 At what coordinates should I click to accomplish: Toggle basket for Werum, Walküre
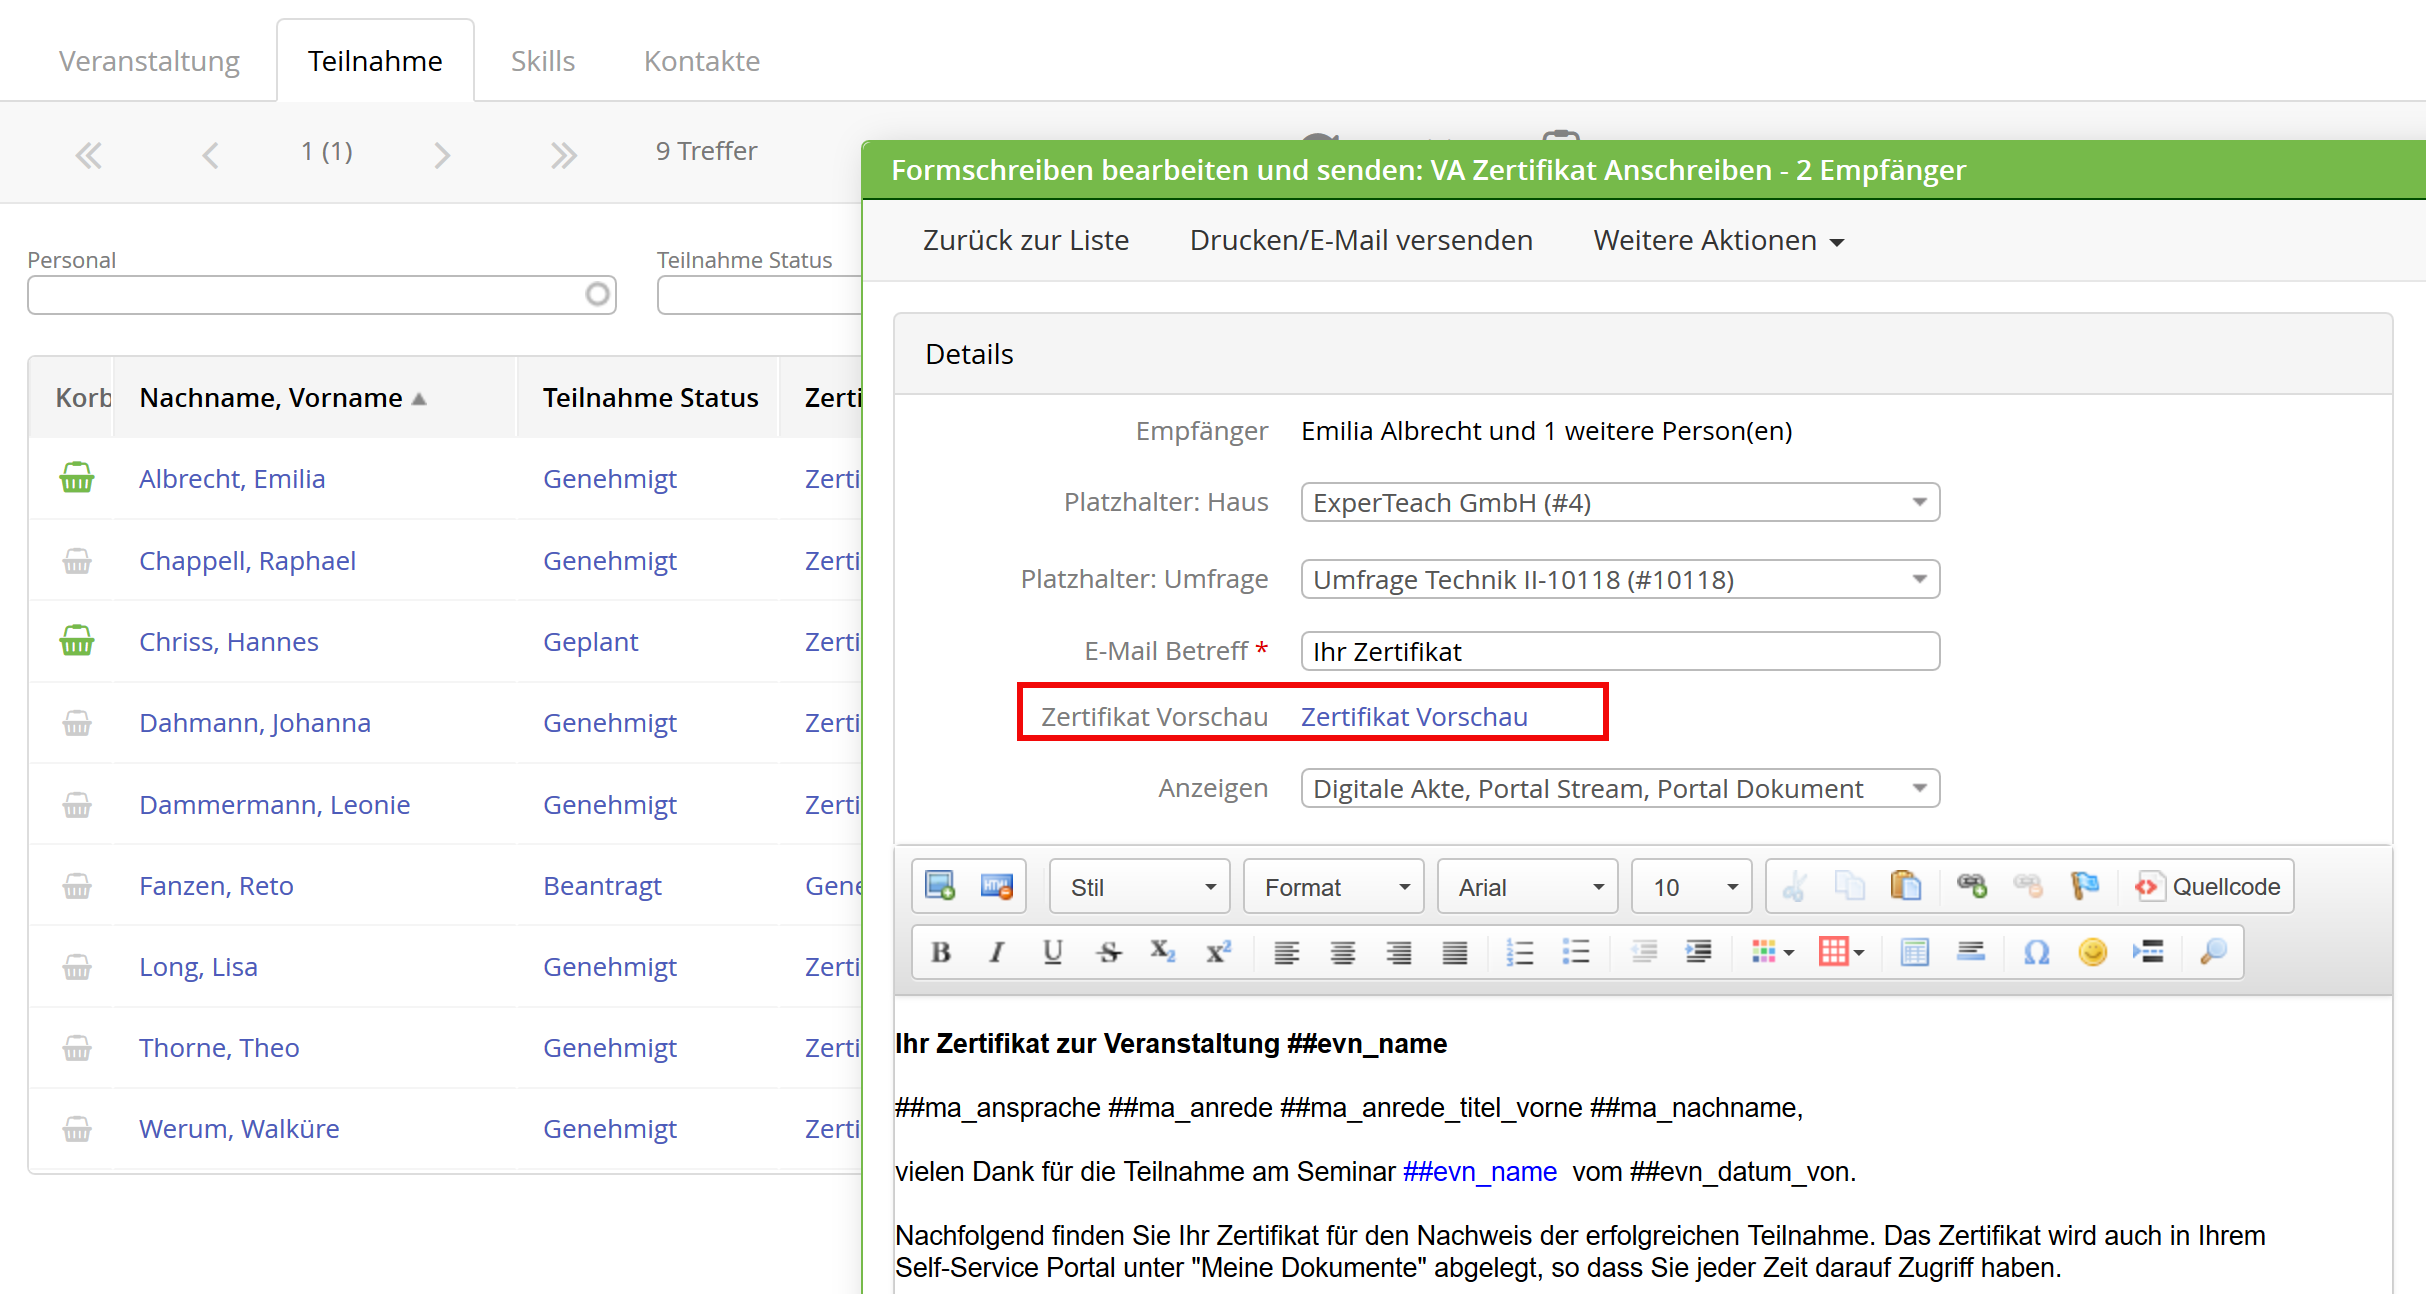[x=77, y=1128]
